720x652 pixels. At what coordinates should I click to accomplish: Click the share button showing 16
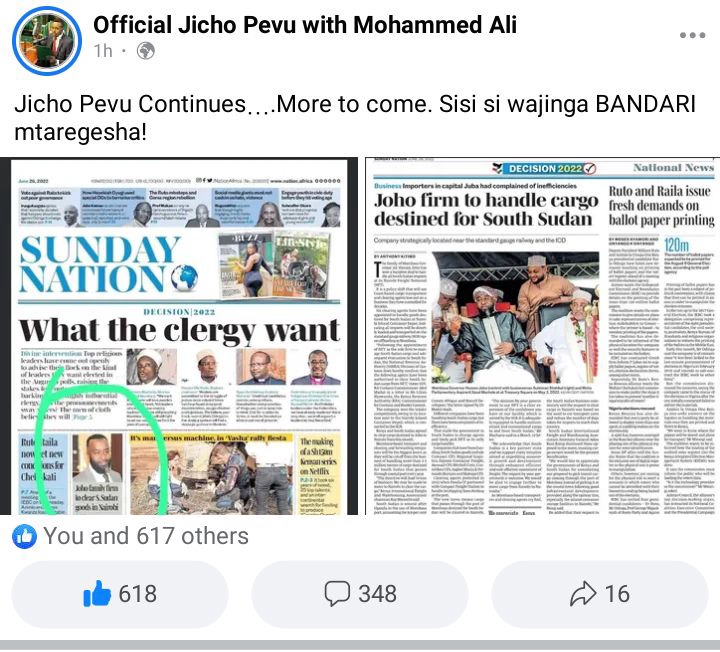click(600, 594)
